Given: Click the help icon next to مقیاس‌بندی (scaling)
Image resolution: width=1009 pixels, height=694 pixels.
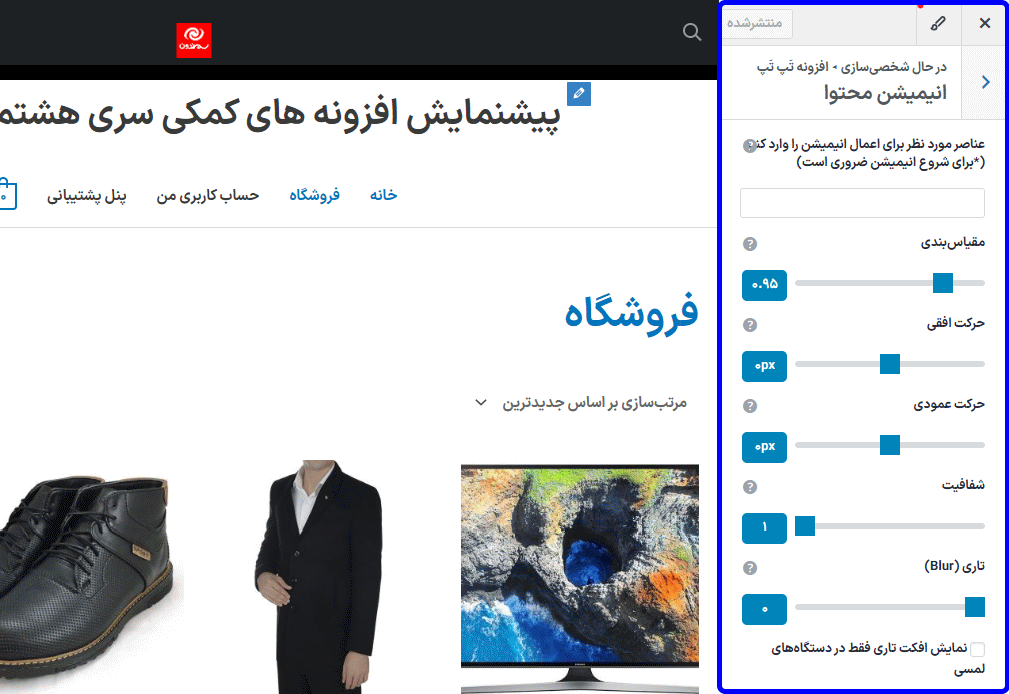Looking at the screenshot, I should pos(750,243).
